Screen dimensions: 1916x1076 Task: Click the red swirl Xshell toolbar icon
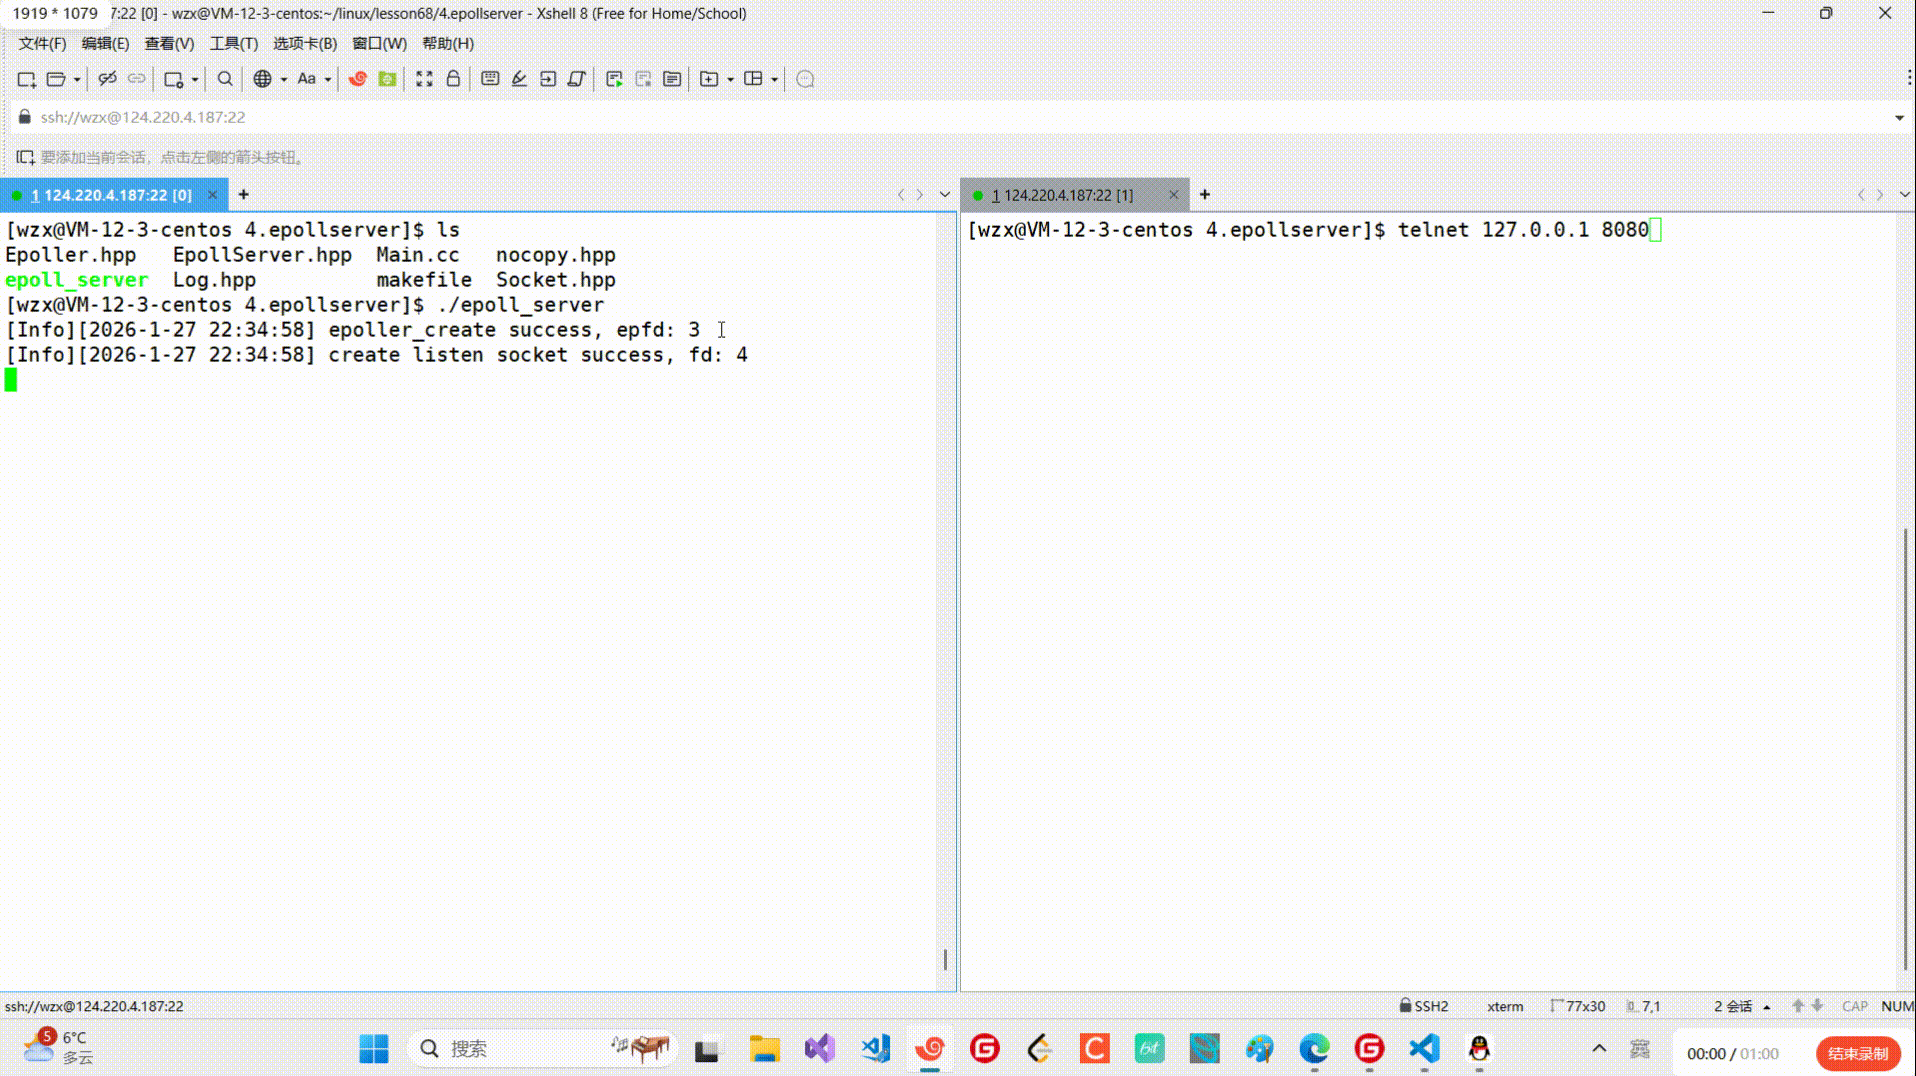point(357,79)
